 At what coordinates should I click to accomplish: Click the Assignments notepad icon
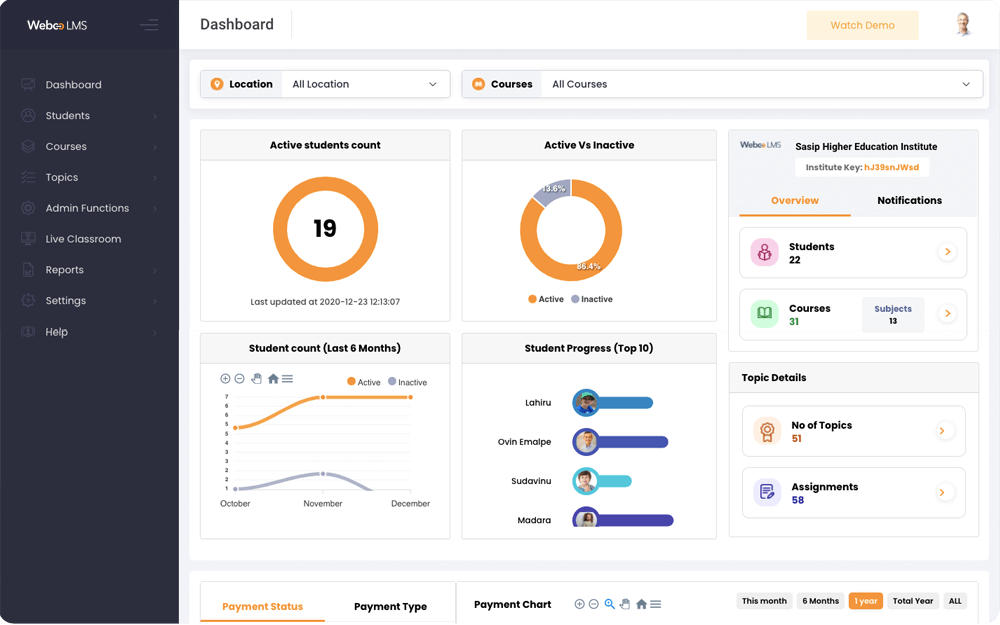point(767,492)
